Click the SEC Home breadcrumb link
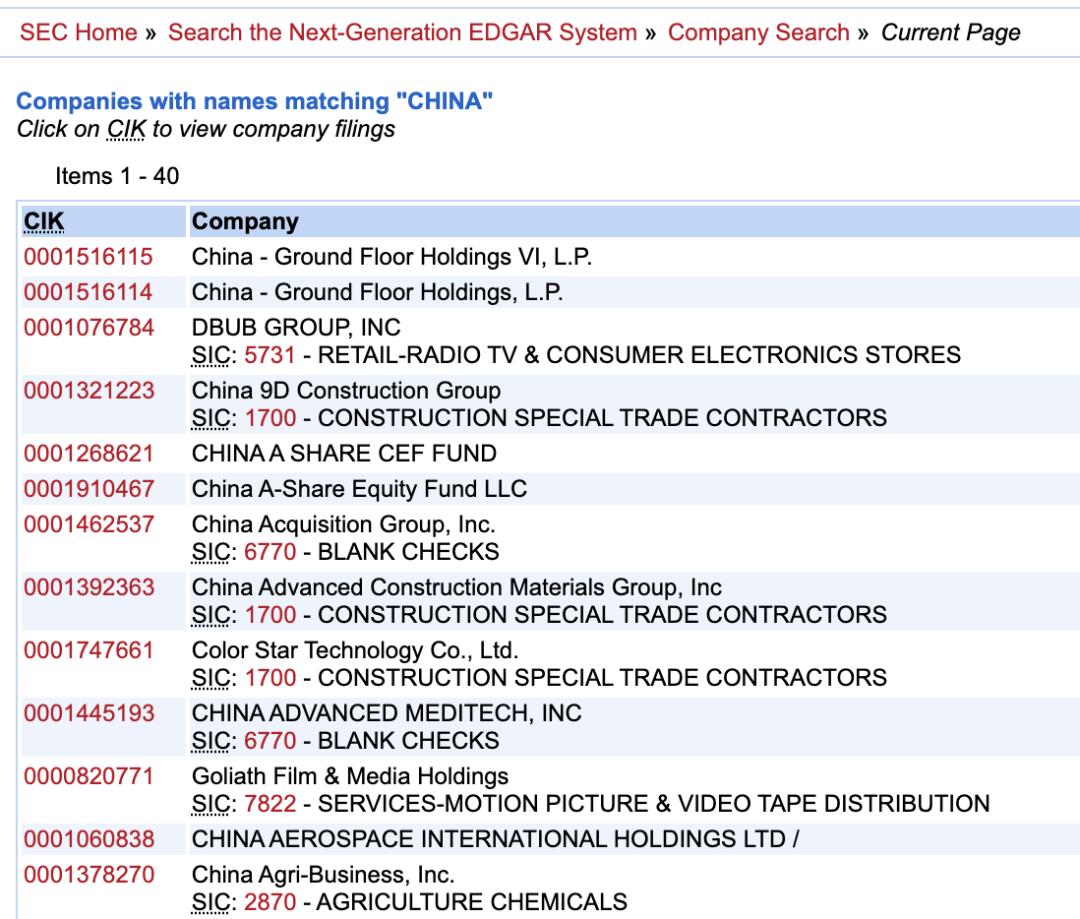 [x=79, y=32]
